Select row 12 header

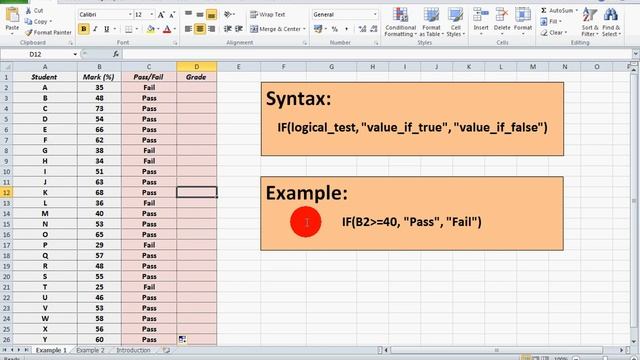point(6,192)
